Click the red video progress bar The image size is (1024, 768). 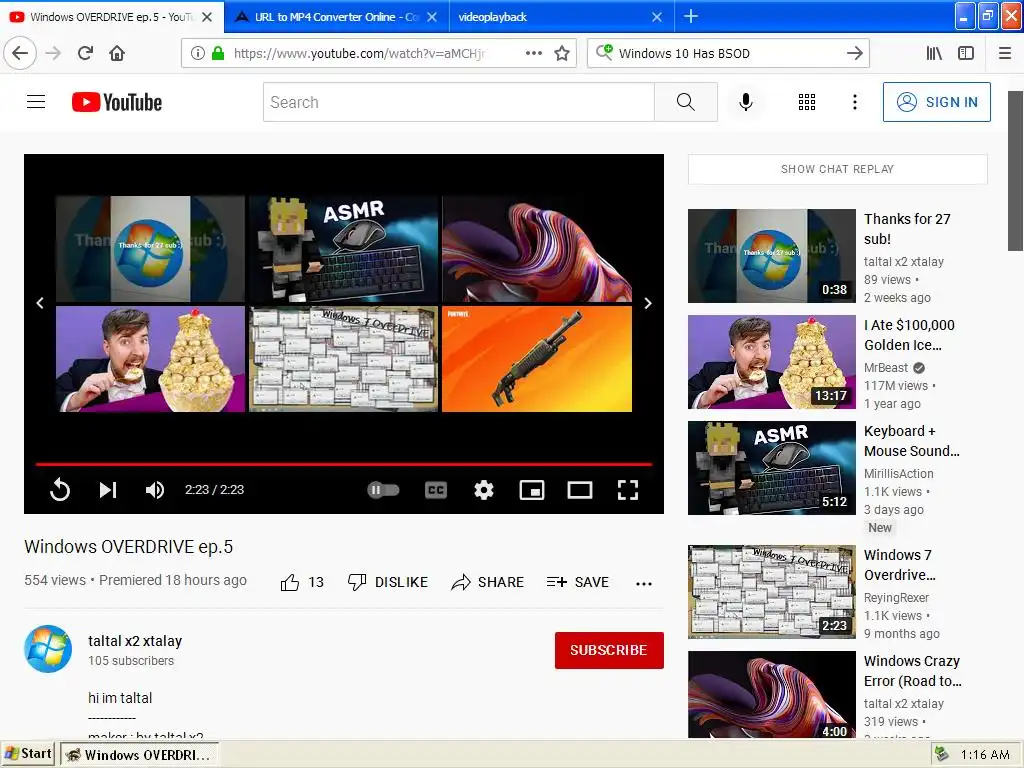click(x=344, y=464)
